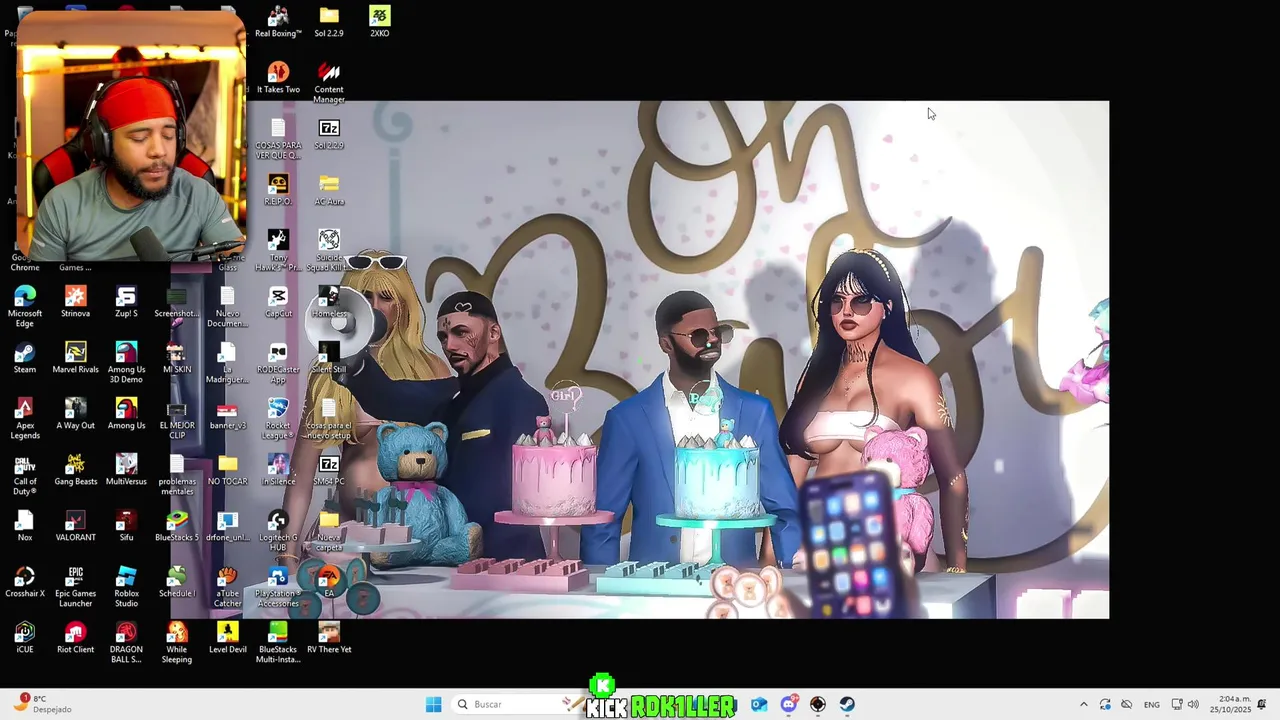
Task: Launch Call of Duty desktop icon
Action: [x=25, y=474]
